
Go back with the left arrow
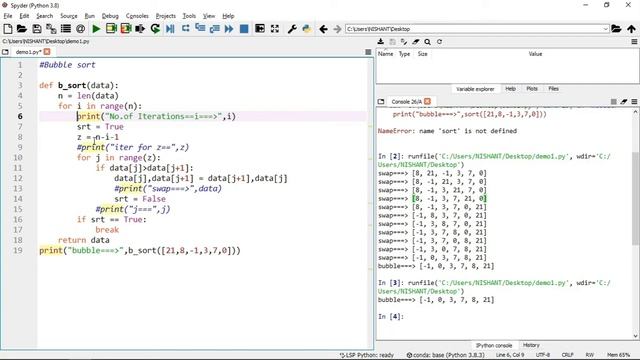click(x=323, y=29)
